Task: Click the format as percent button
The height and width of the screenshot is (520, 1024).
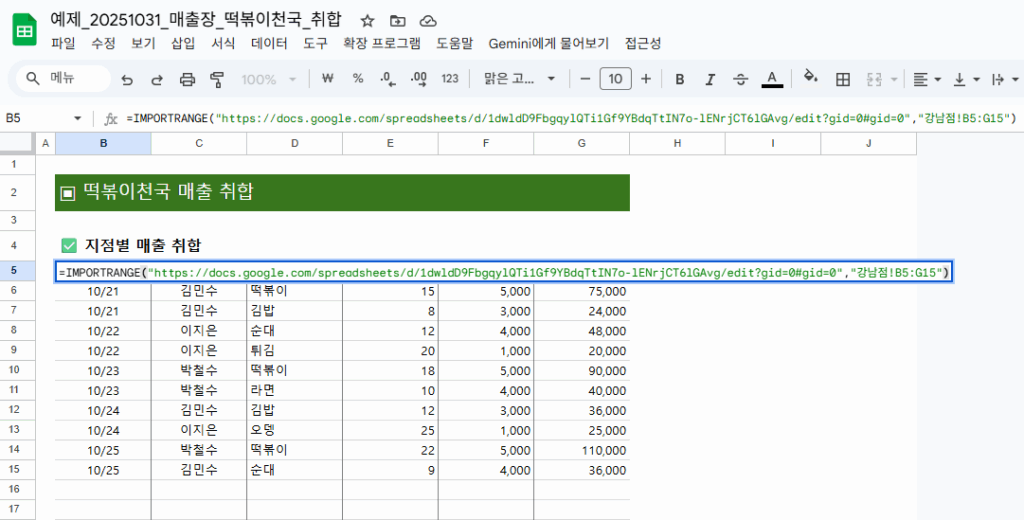Action: click(x=358, y=79)
